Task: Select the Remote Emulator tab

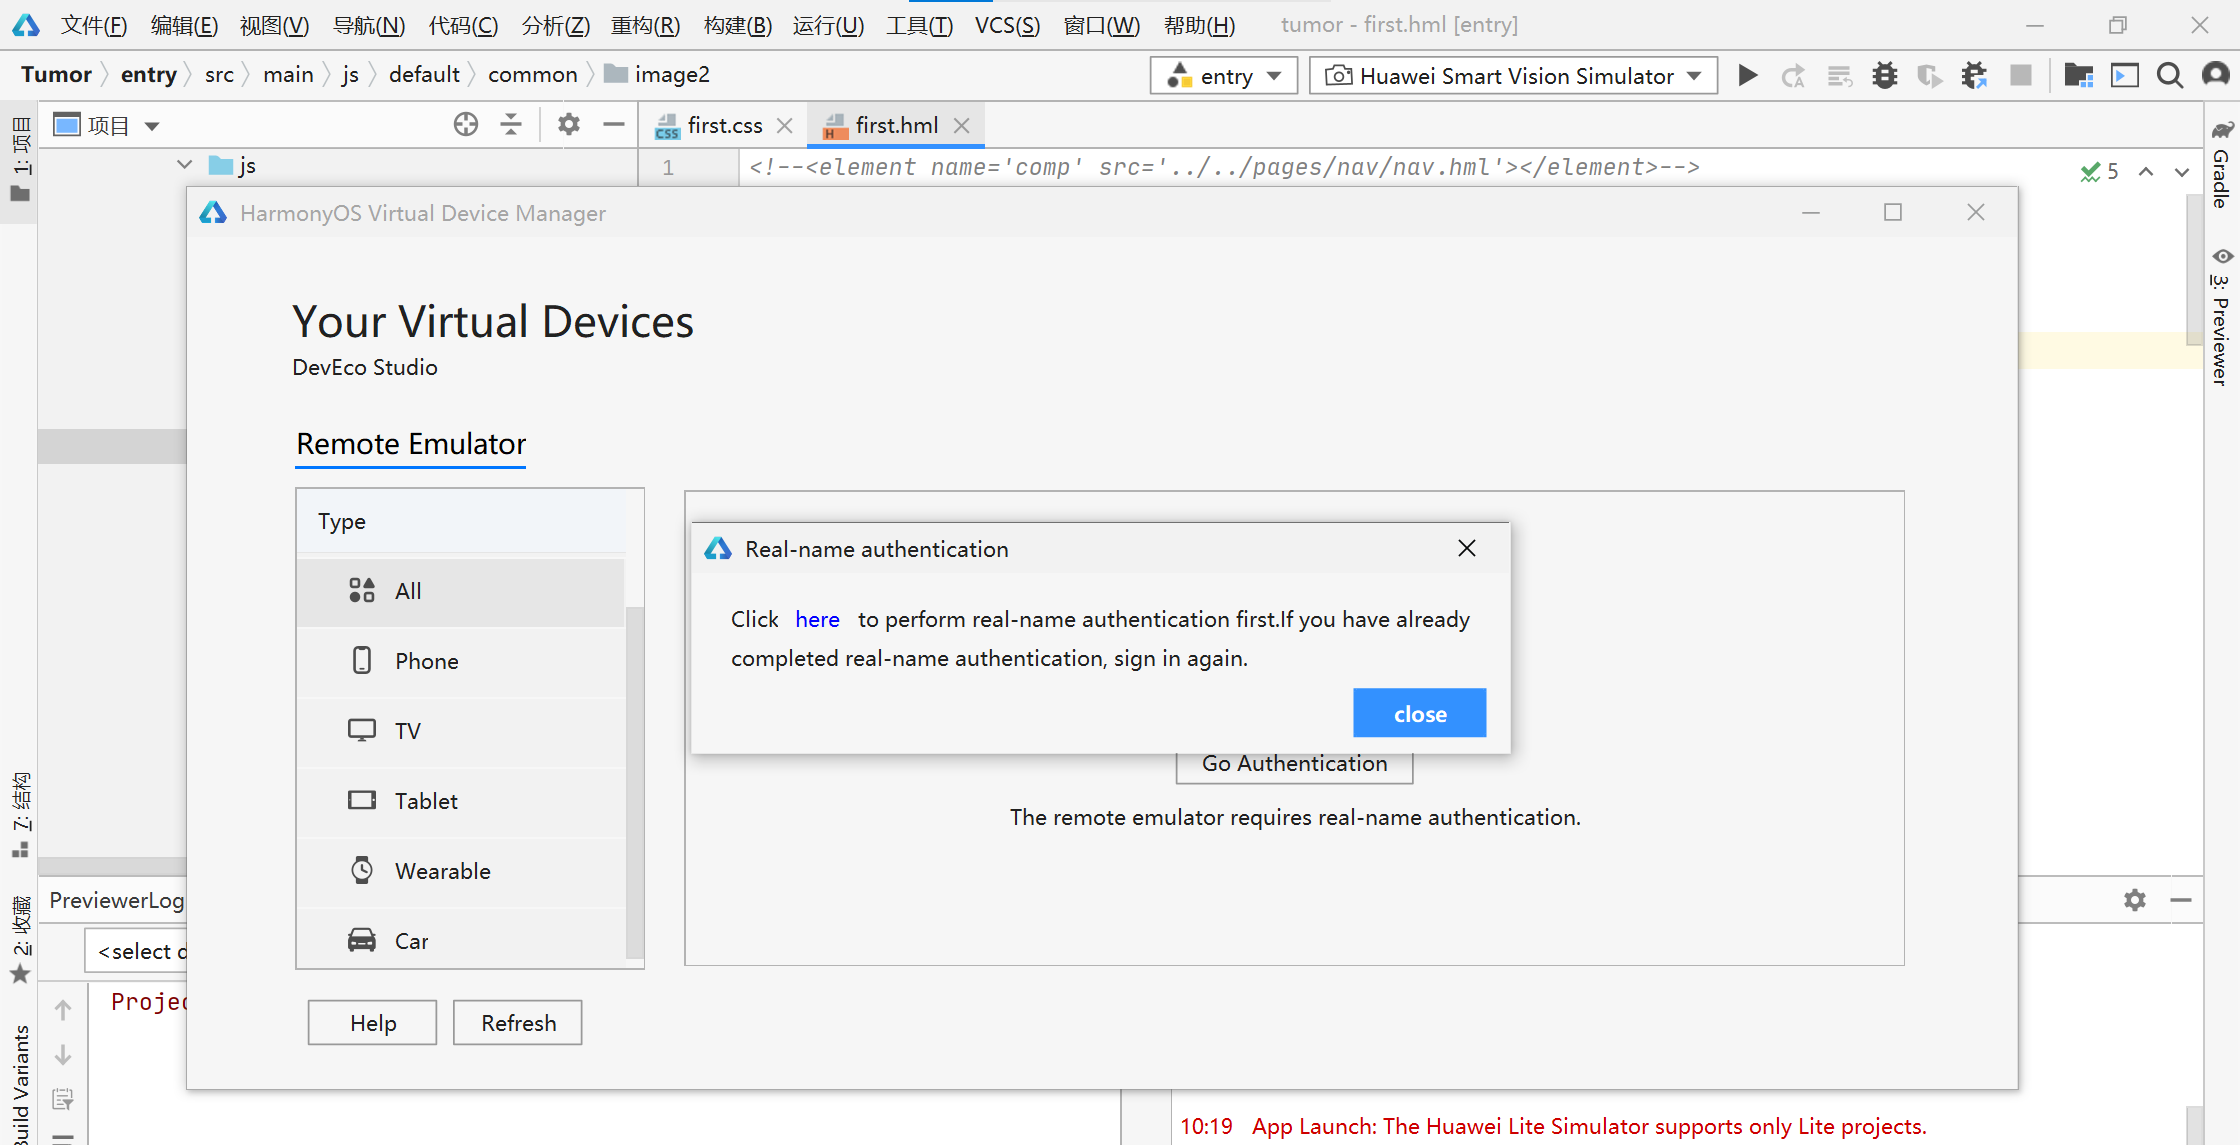Action: (x=411, y=444)
